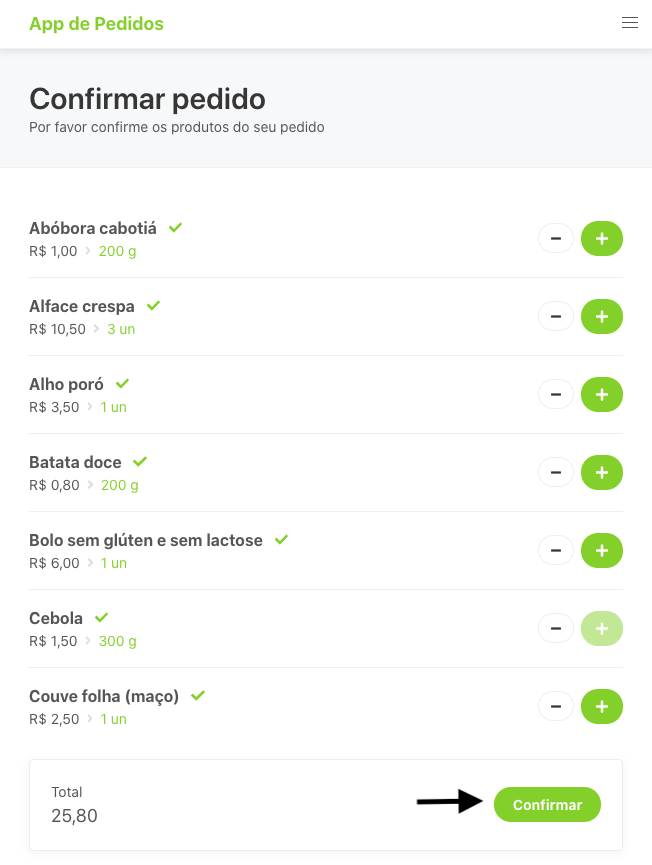Viewport: 652px width, 865px height.
Task: Increase Couve folha (maço) quantity
Action: [601, 707]
